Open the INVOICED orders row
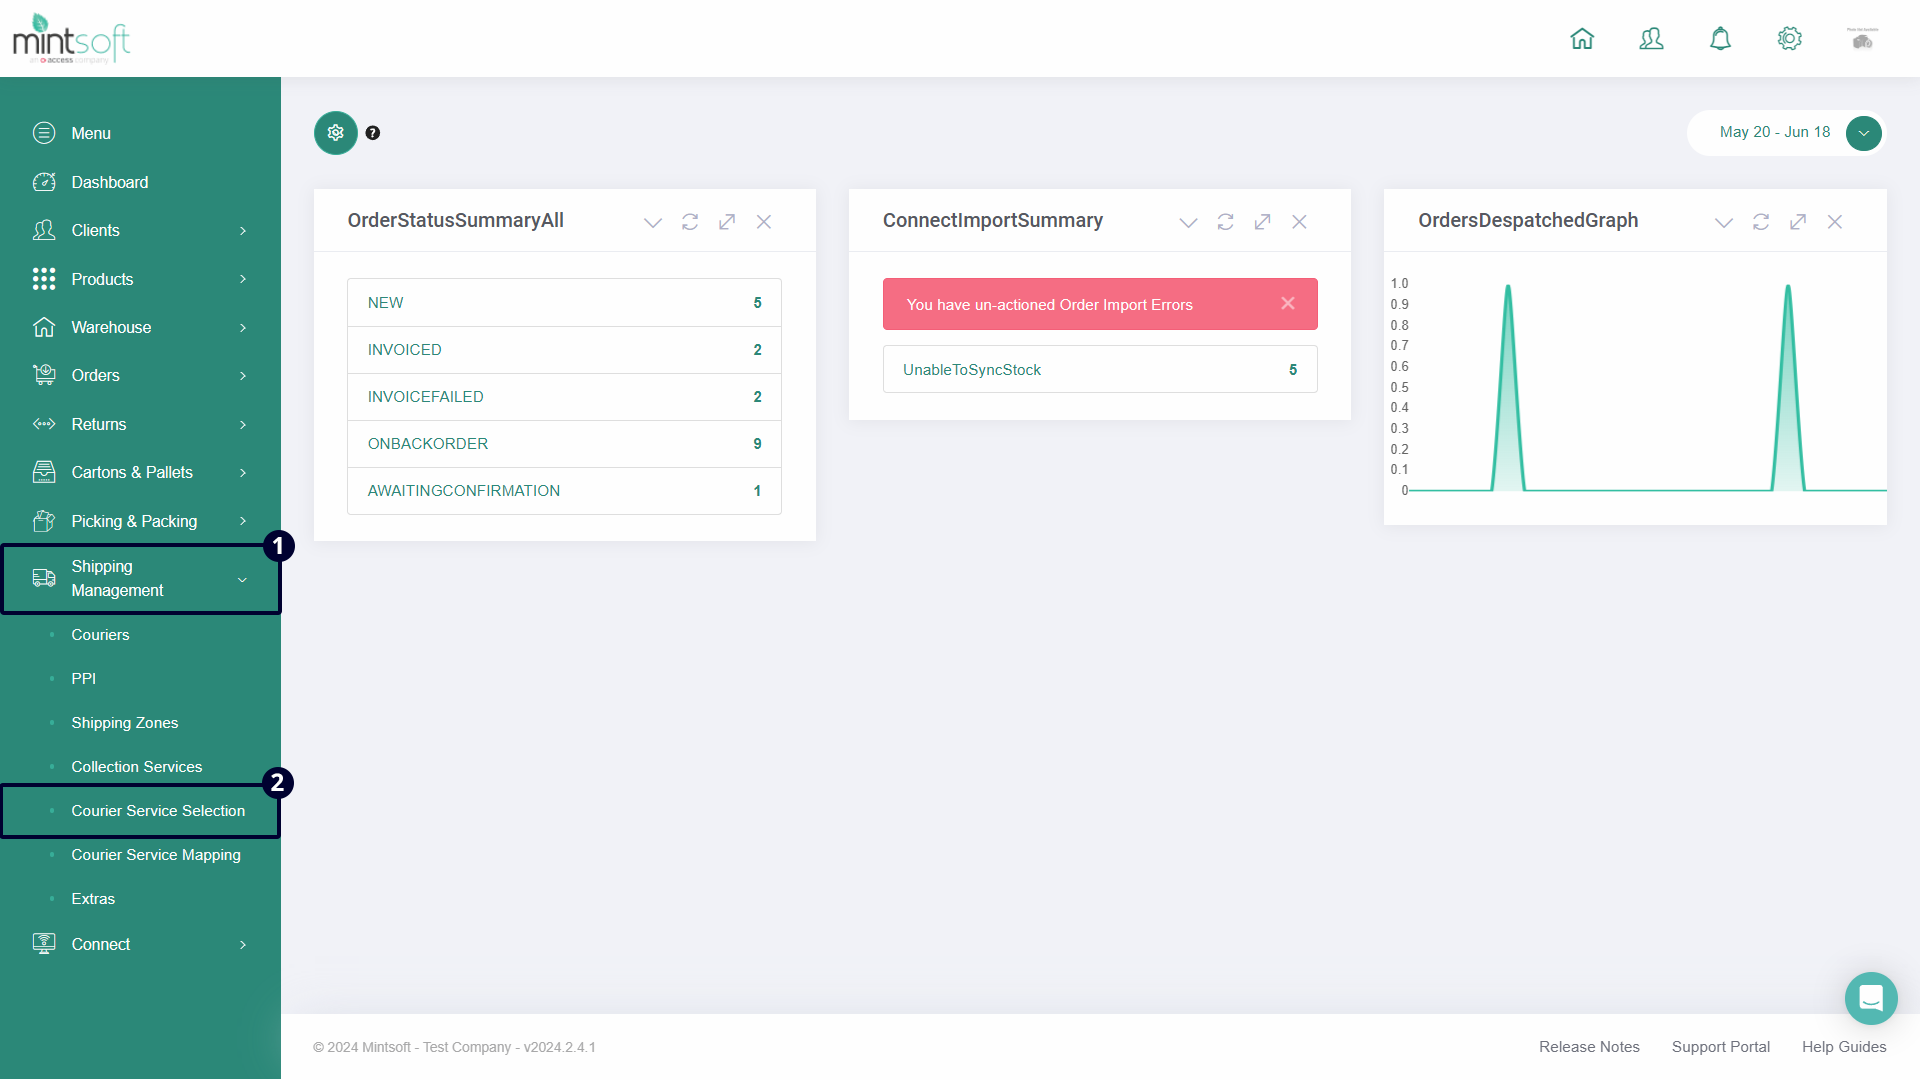Viewport: 1920px width, 1080px height. pyautogui.click(x=564, y=350)
